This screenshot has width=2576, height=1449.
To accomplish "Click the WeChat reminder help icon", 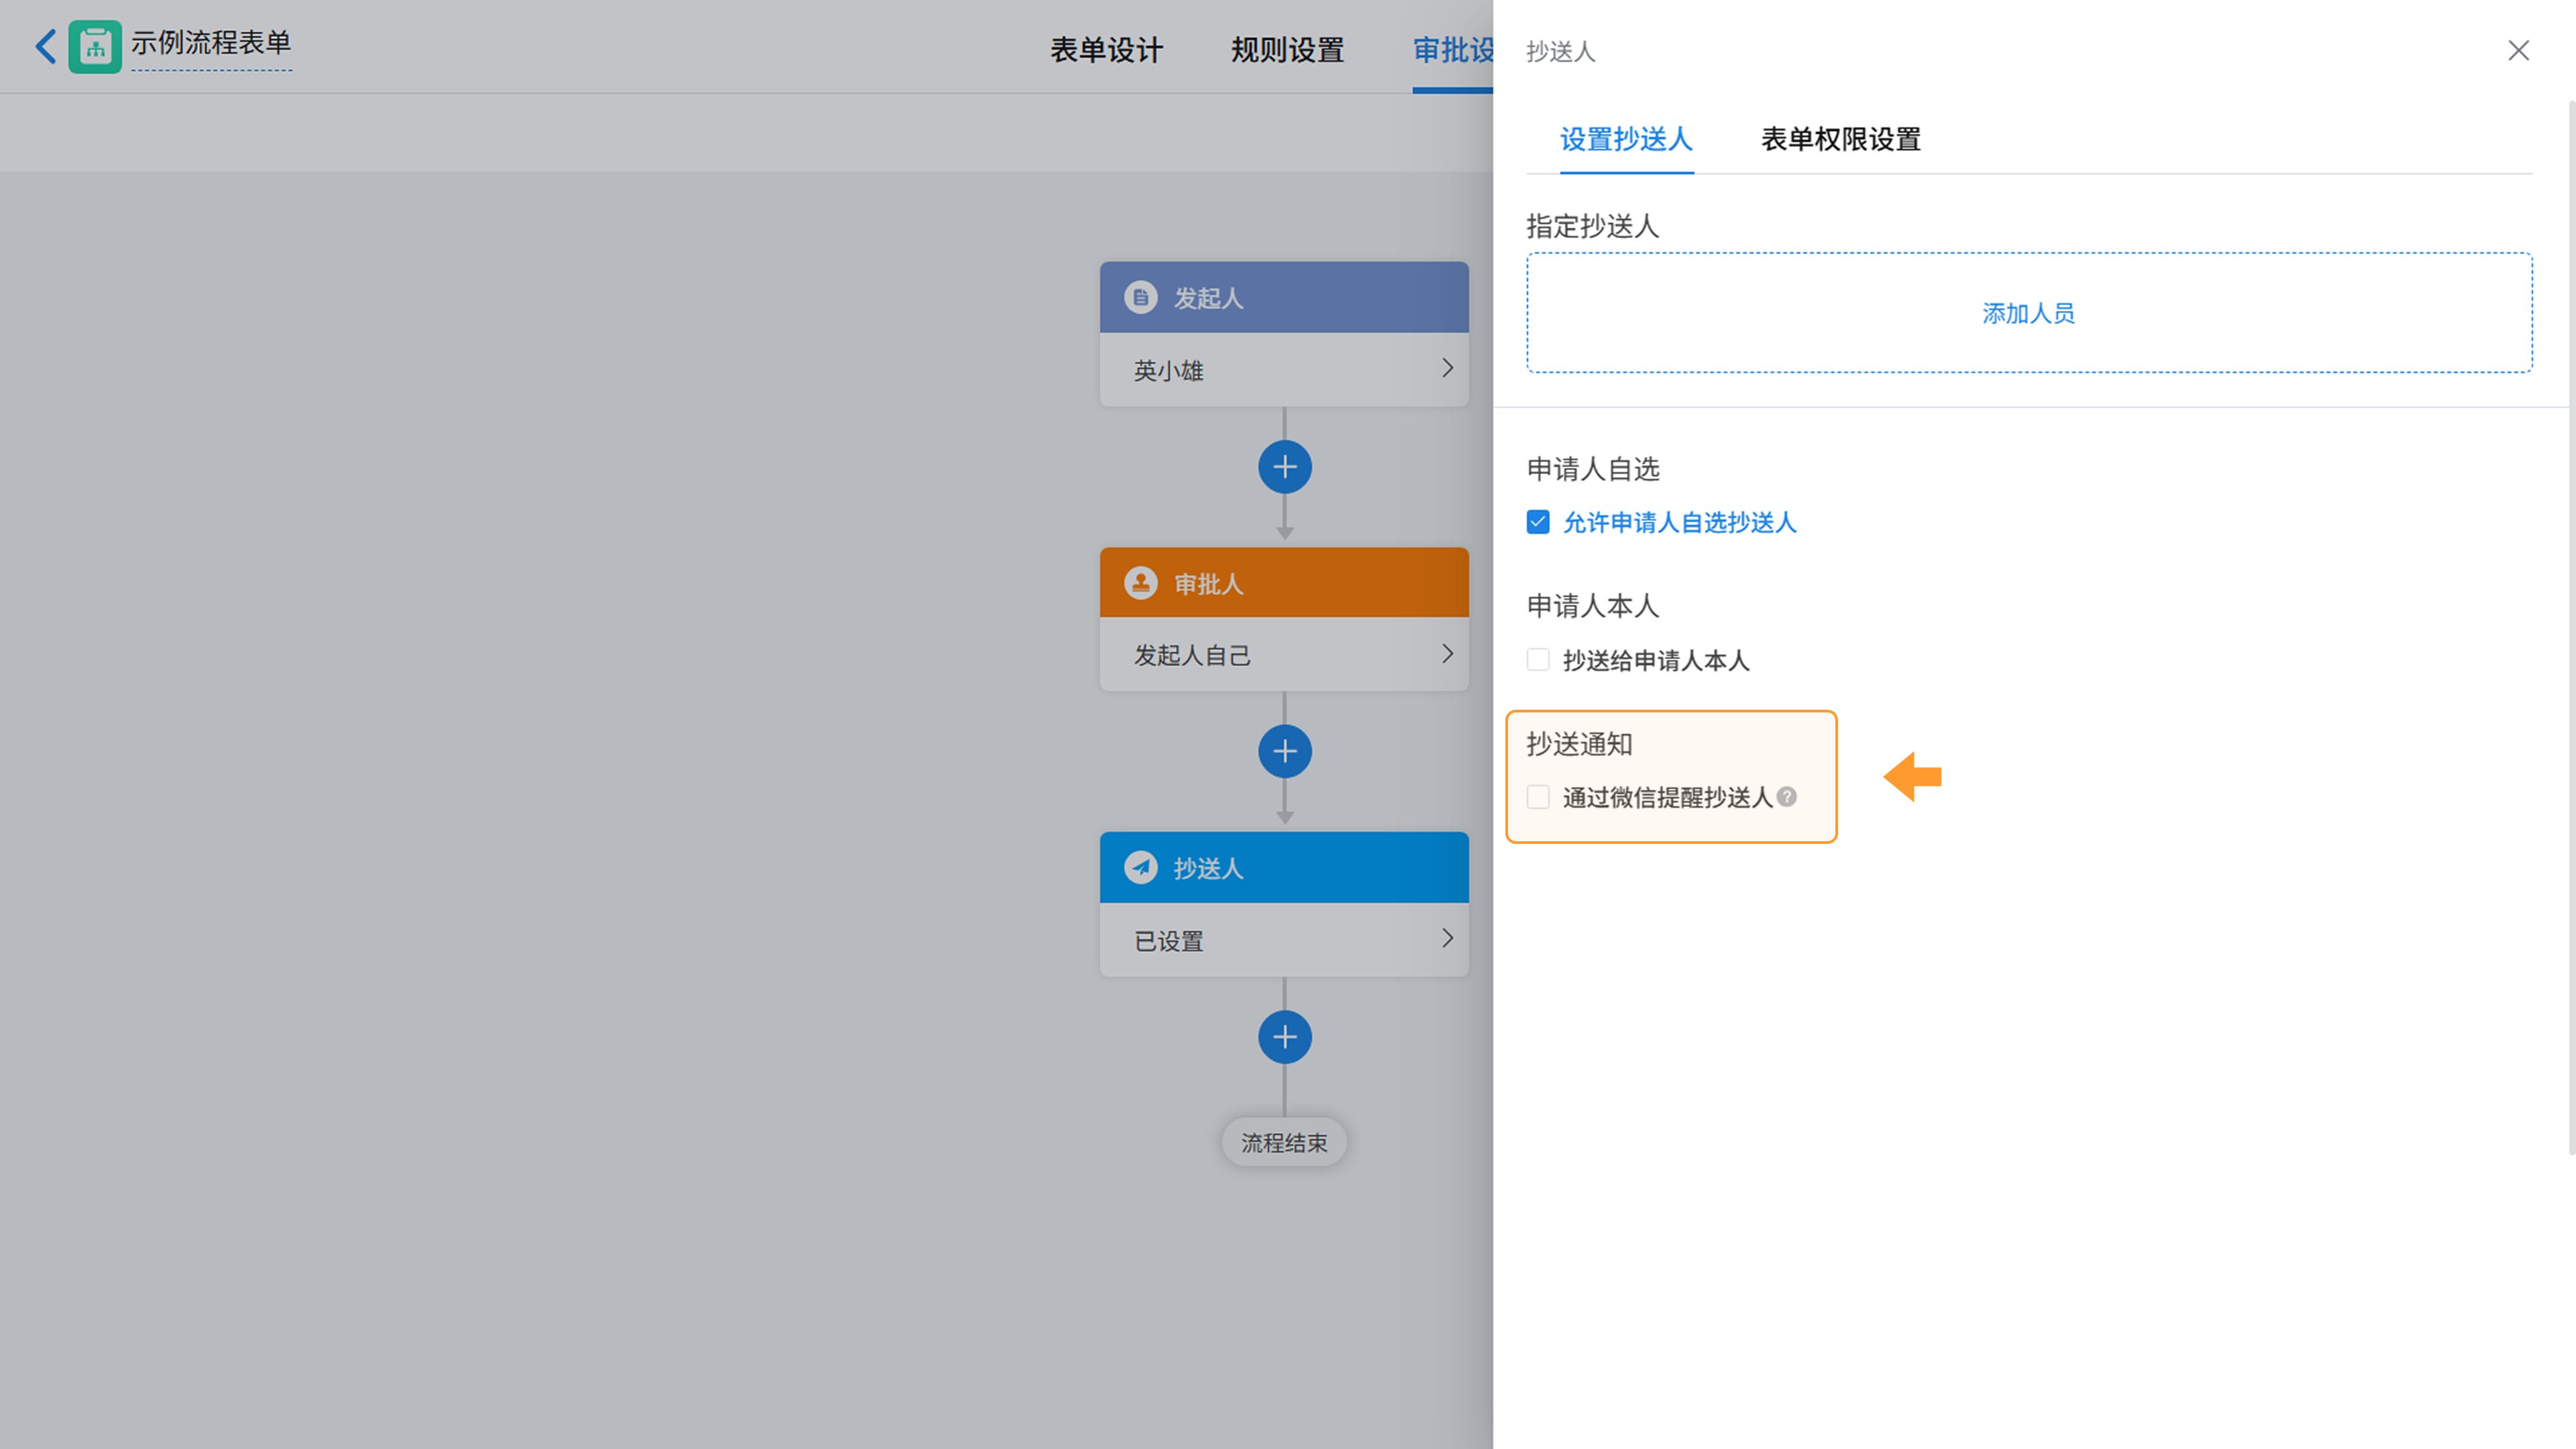I will click(x=1787, y=797).
